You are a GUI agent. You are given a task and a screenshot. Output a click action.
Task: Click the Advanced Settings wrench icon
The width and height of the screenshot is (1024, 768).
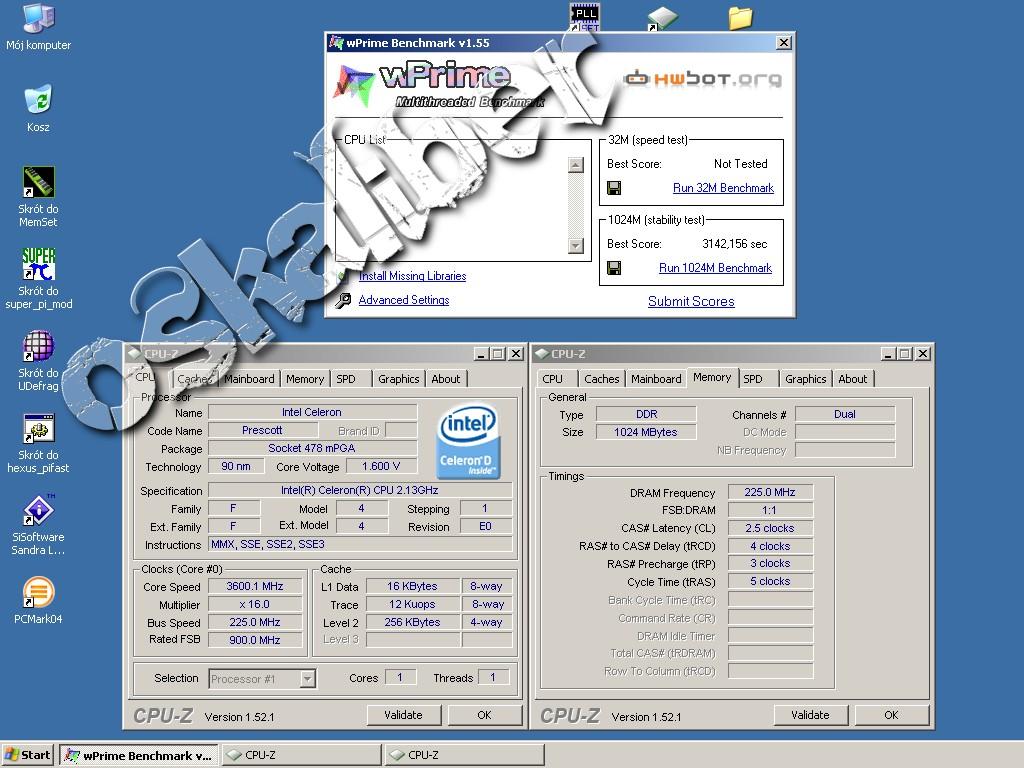pos(343,300)
